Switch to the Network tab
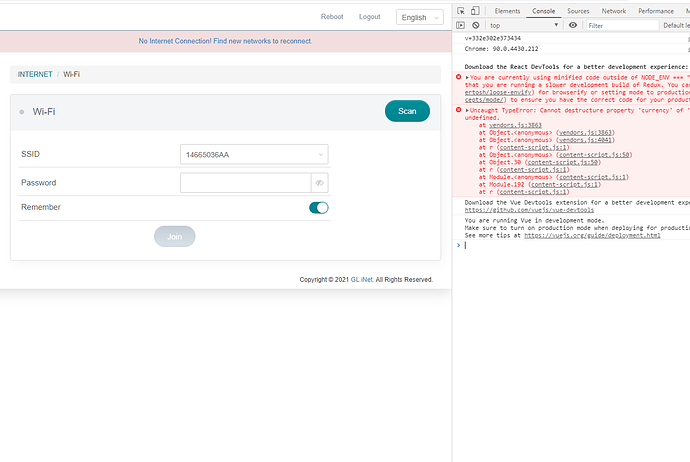Screen dimensions: 690x462 coord(613,11)
